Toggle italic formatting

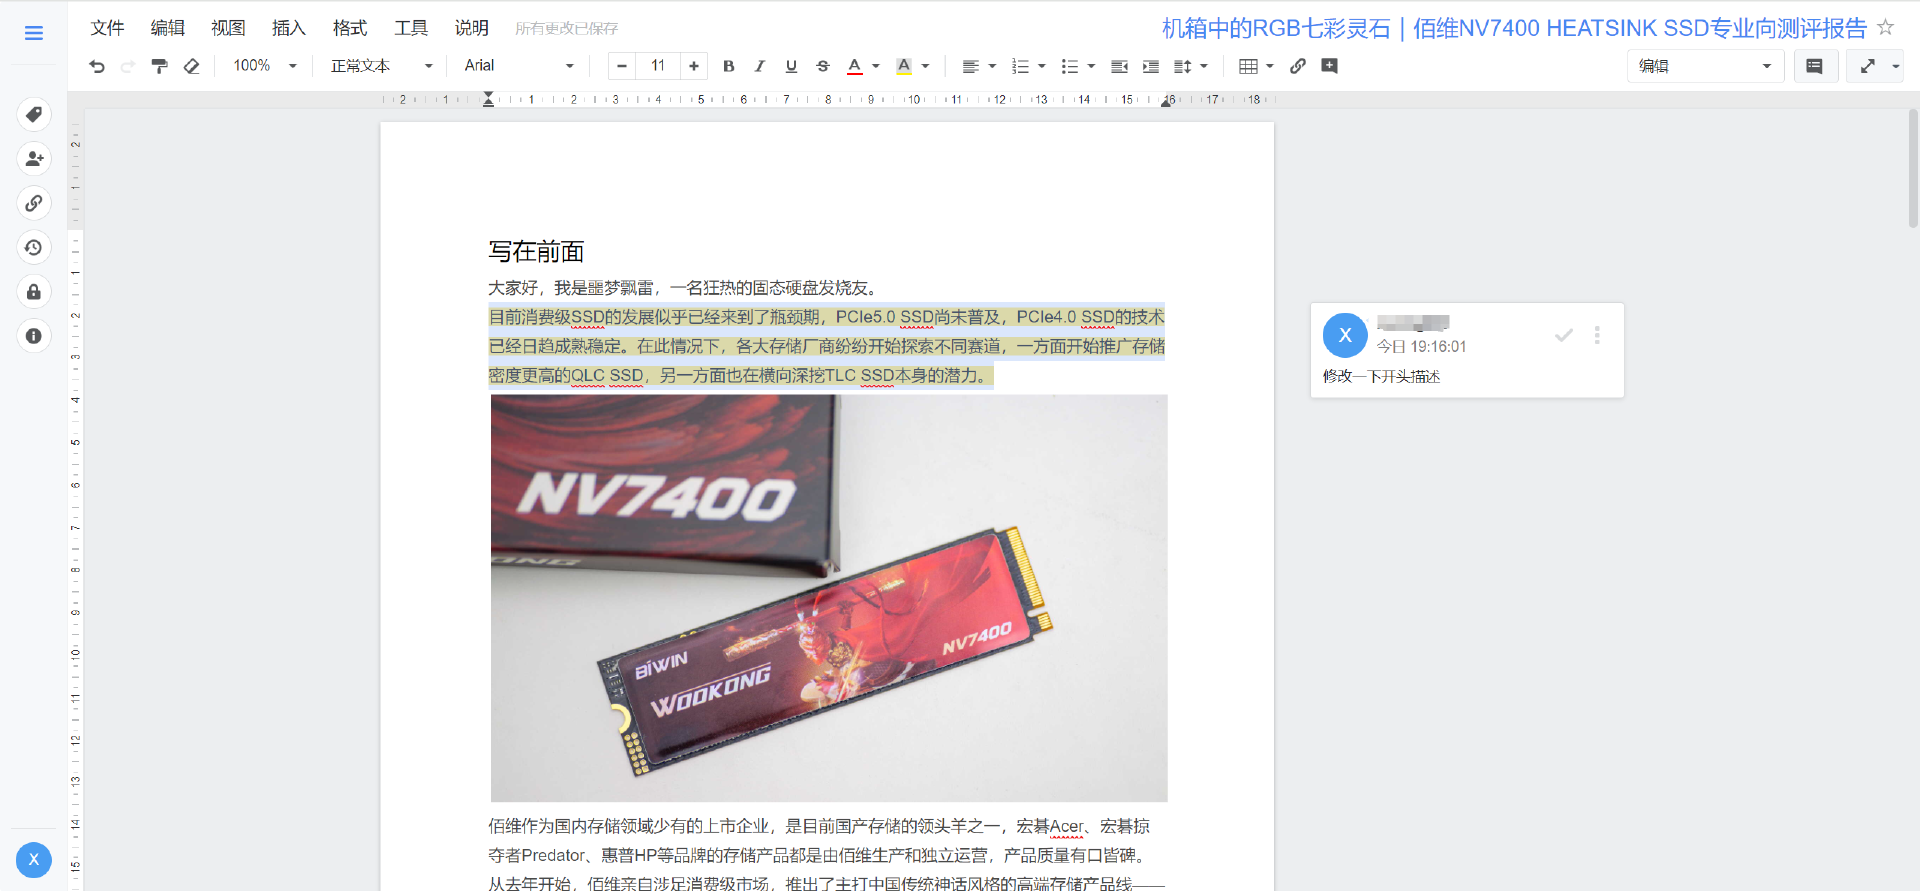(760, 66)
